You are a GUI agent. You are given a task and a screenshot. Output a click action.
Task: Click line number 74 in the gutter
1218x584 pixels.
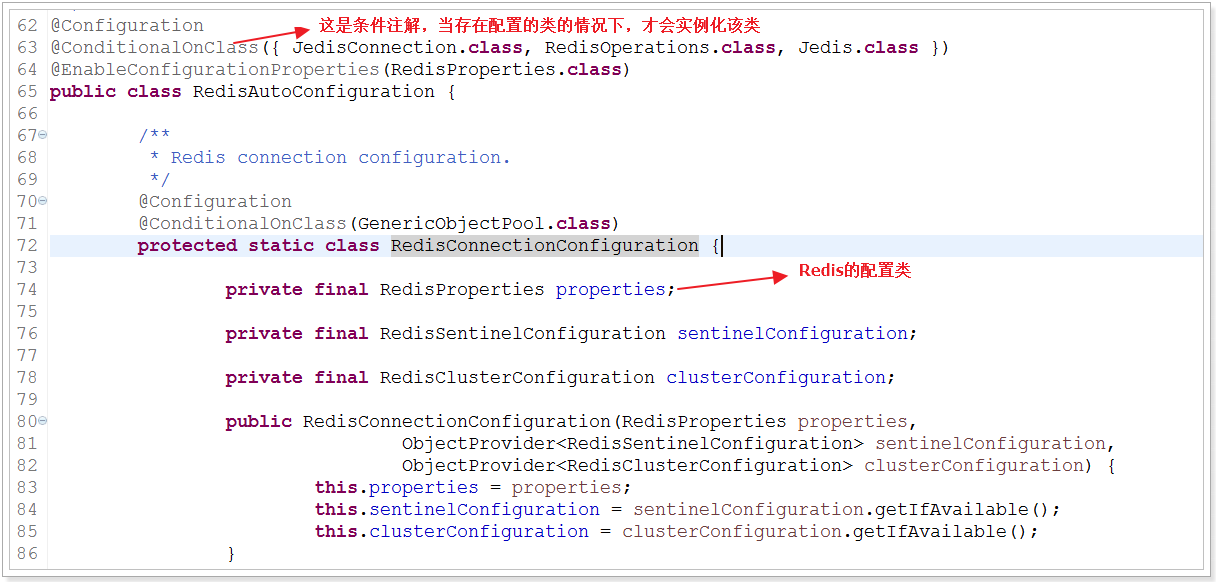click(27, 290)
